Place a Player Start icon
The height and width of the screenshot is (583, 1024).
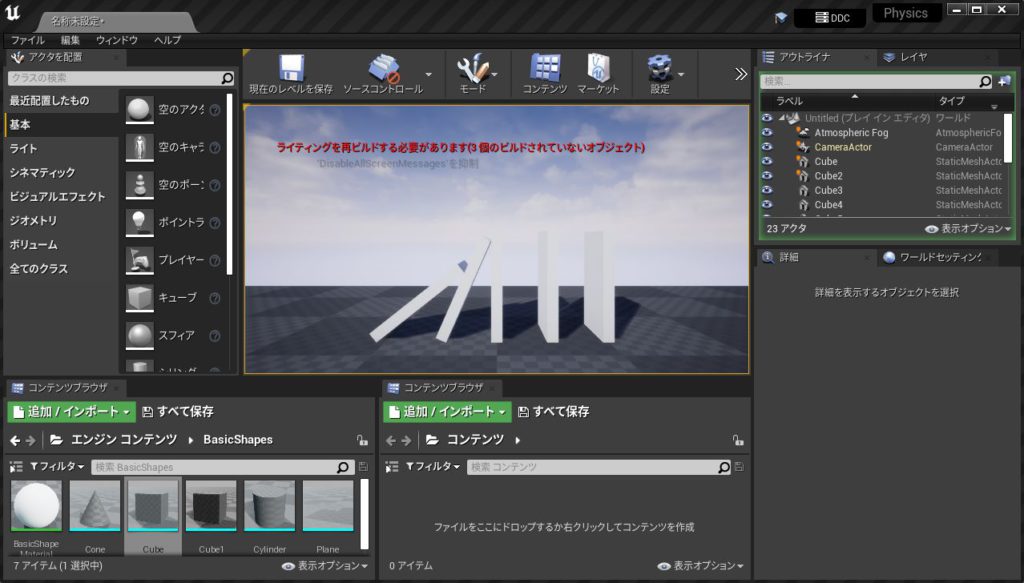point(139,260)
